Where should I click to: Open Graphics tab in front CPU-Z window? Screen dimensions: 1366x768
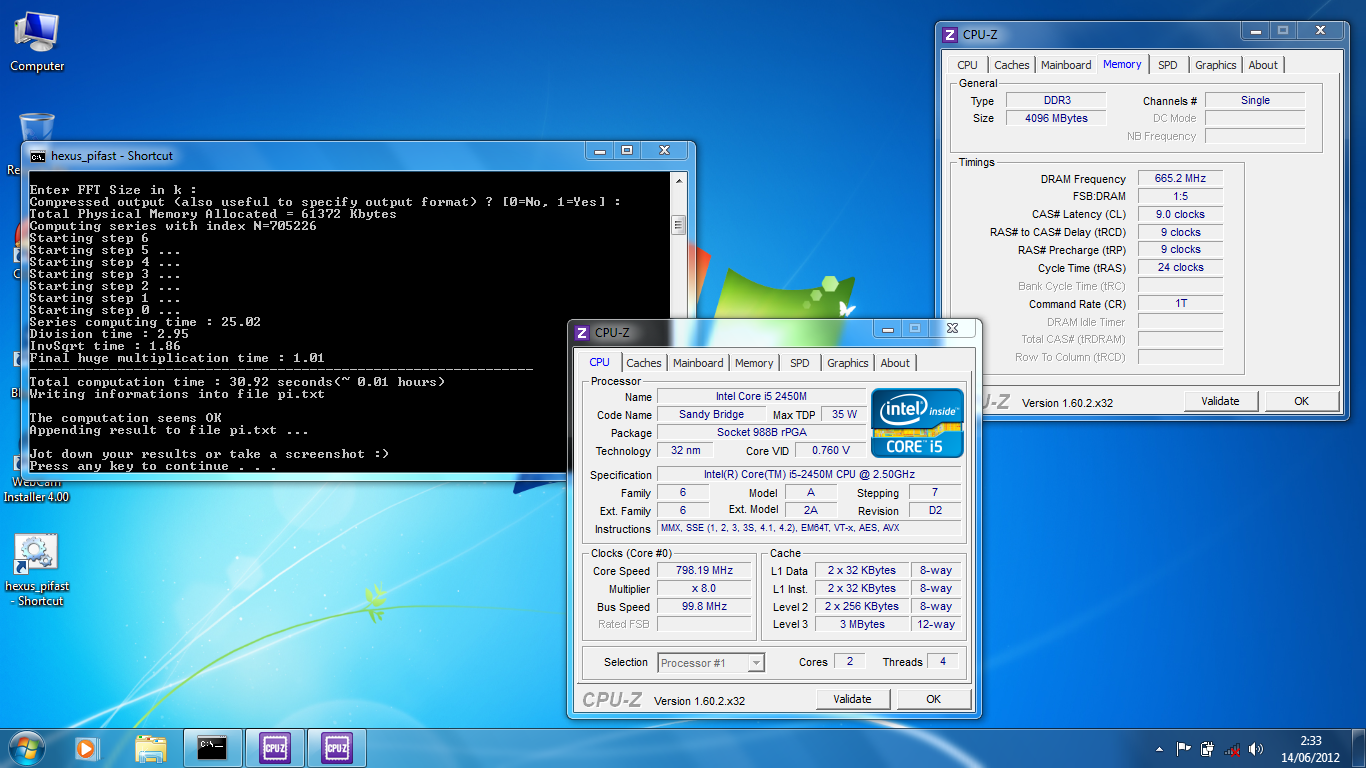tap(848, 363)
